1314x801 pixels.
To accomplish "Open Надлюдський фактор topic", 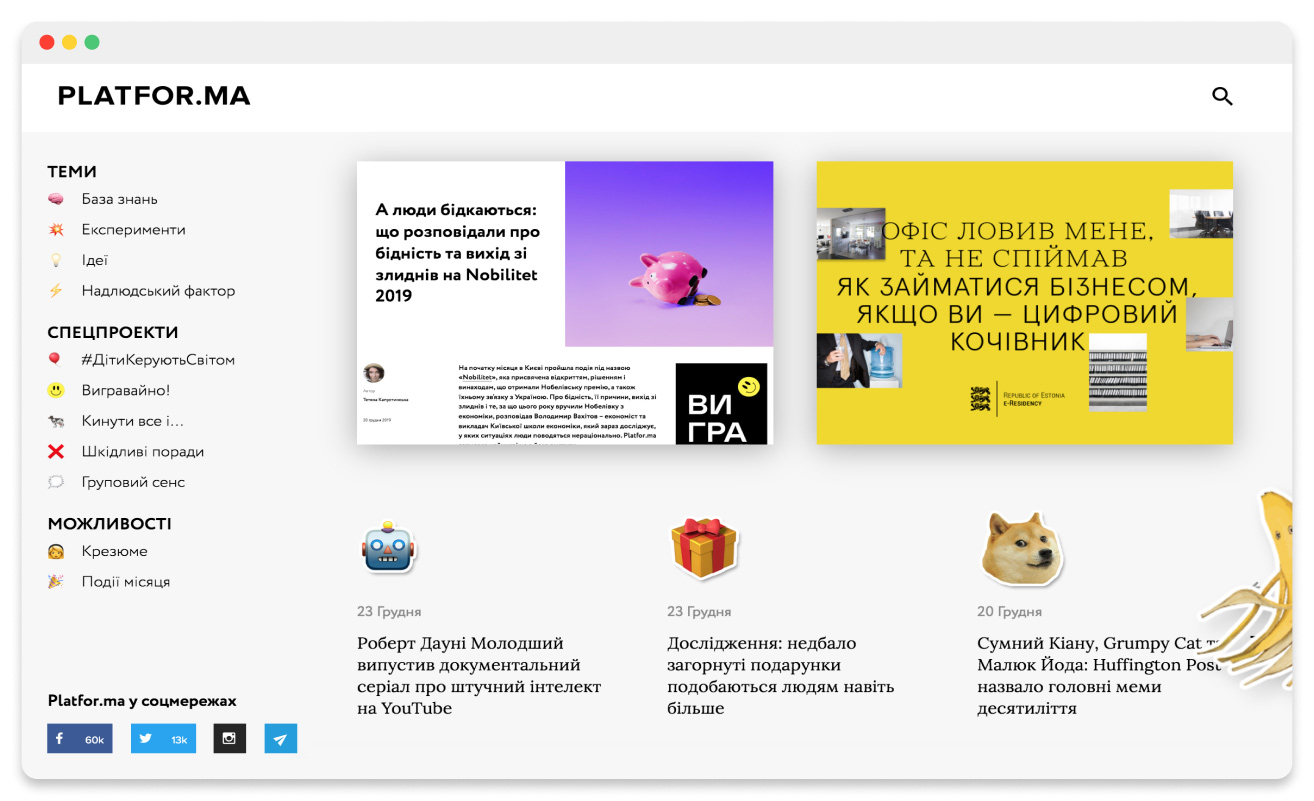I will coord(158,291).
